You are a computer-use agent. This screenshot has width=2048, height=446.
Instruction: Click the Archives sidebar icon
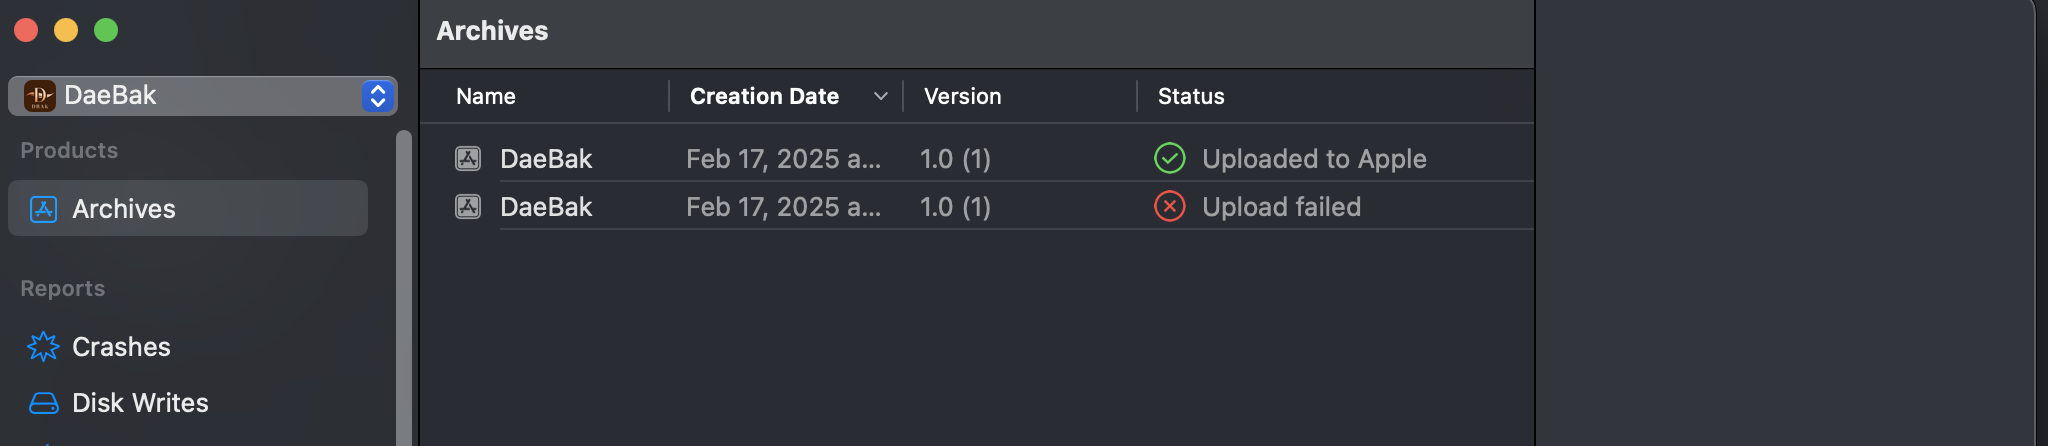44,209
